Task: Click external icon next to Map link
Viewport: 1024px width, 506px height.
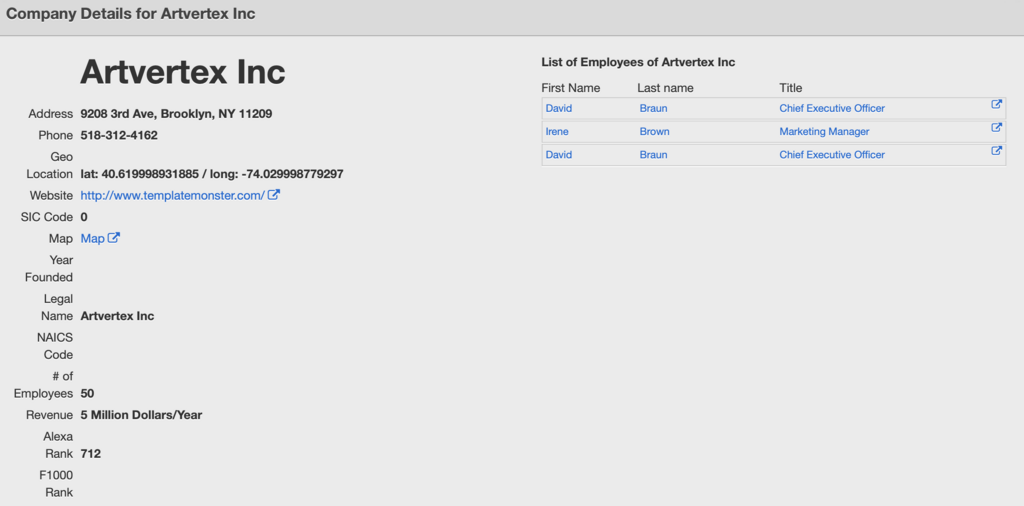Action: tap(114, 238)
